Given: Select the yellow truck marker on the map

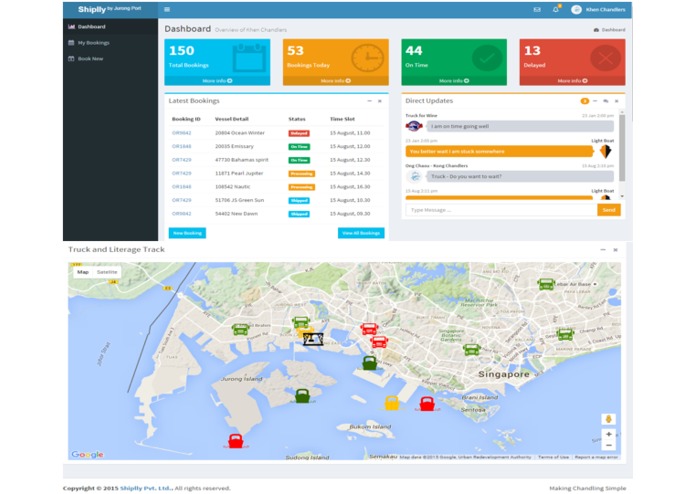Looking at the screenshot, I should point(304,332).
